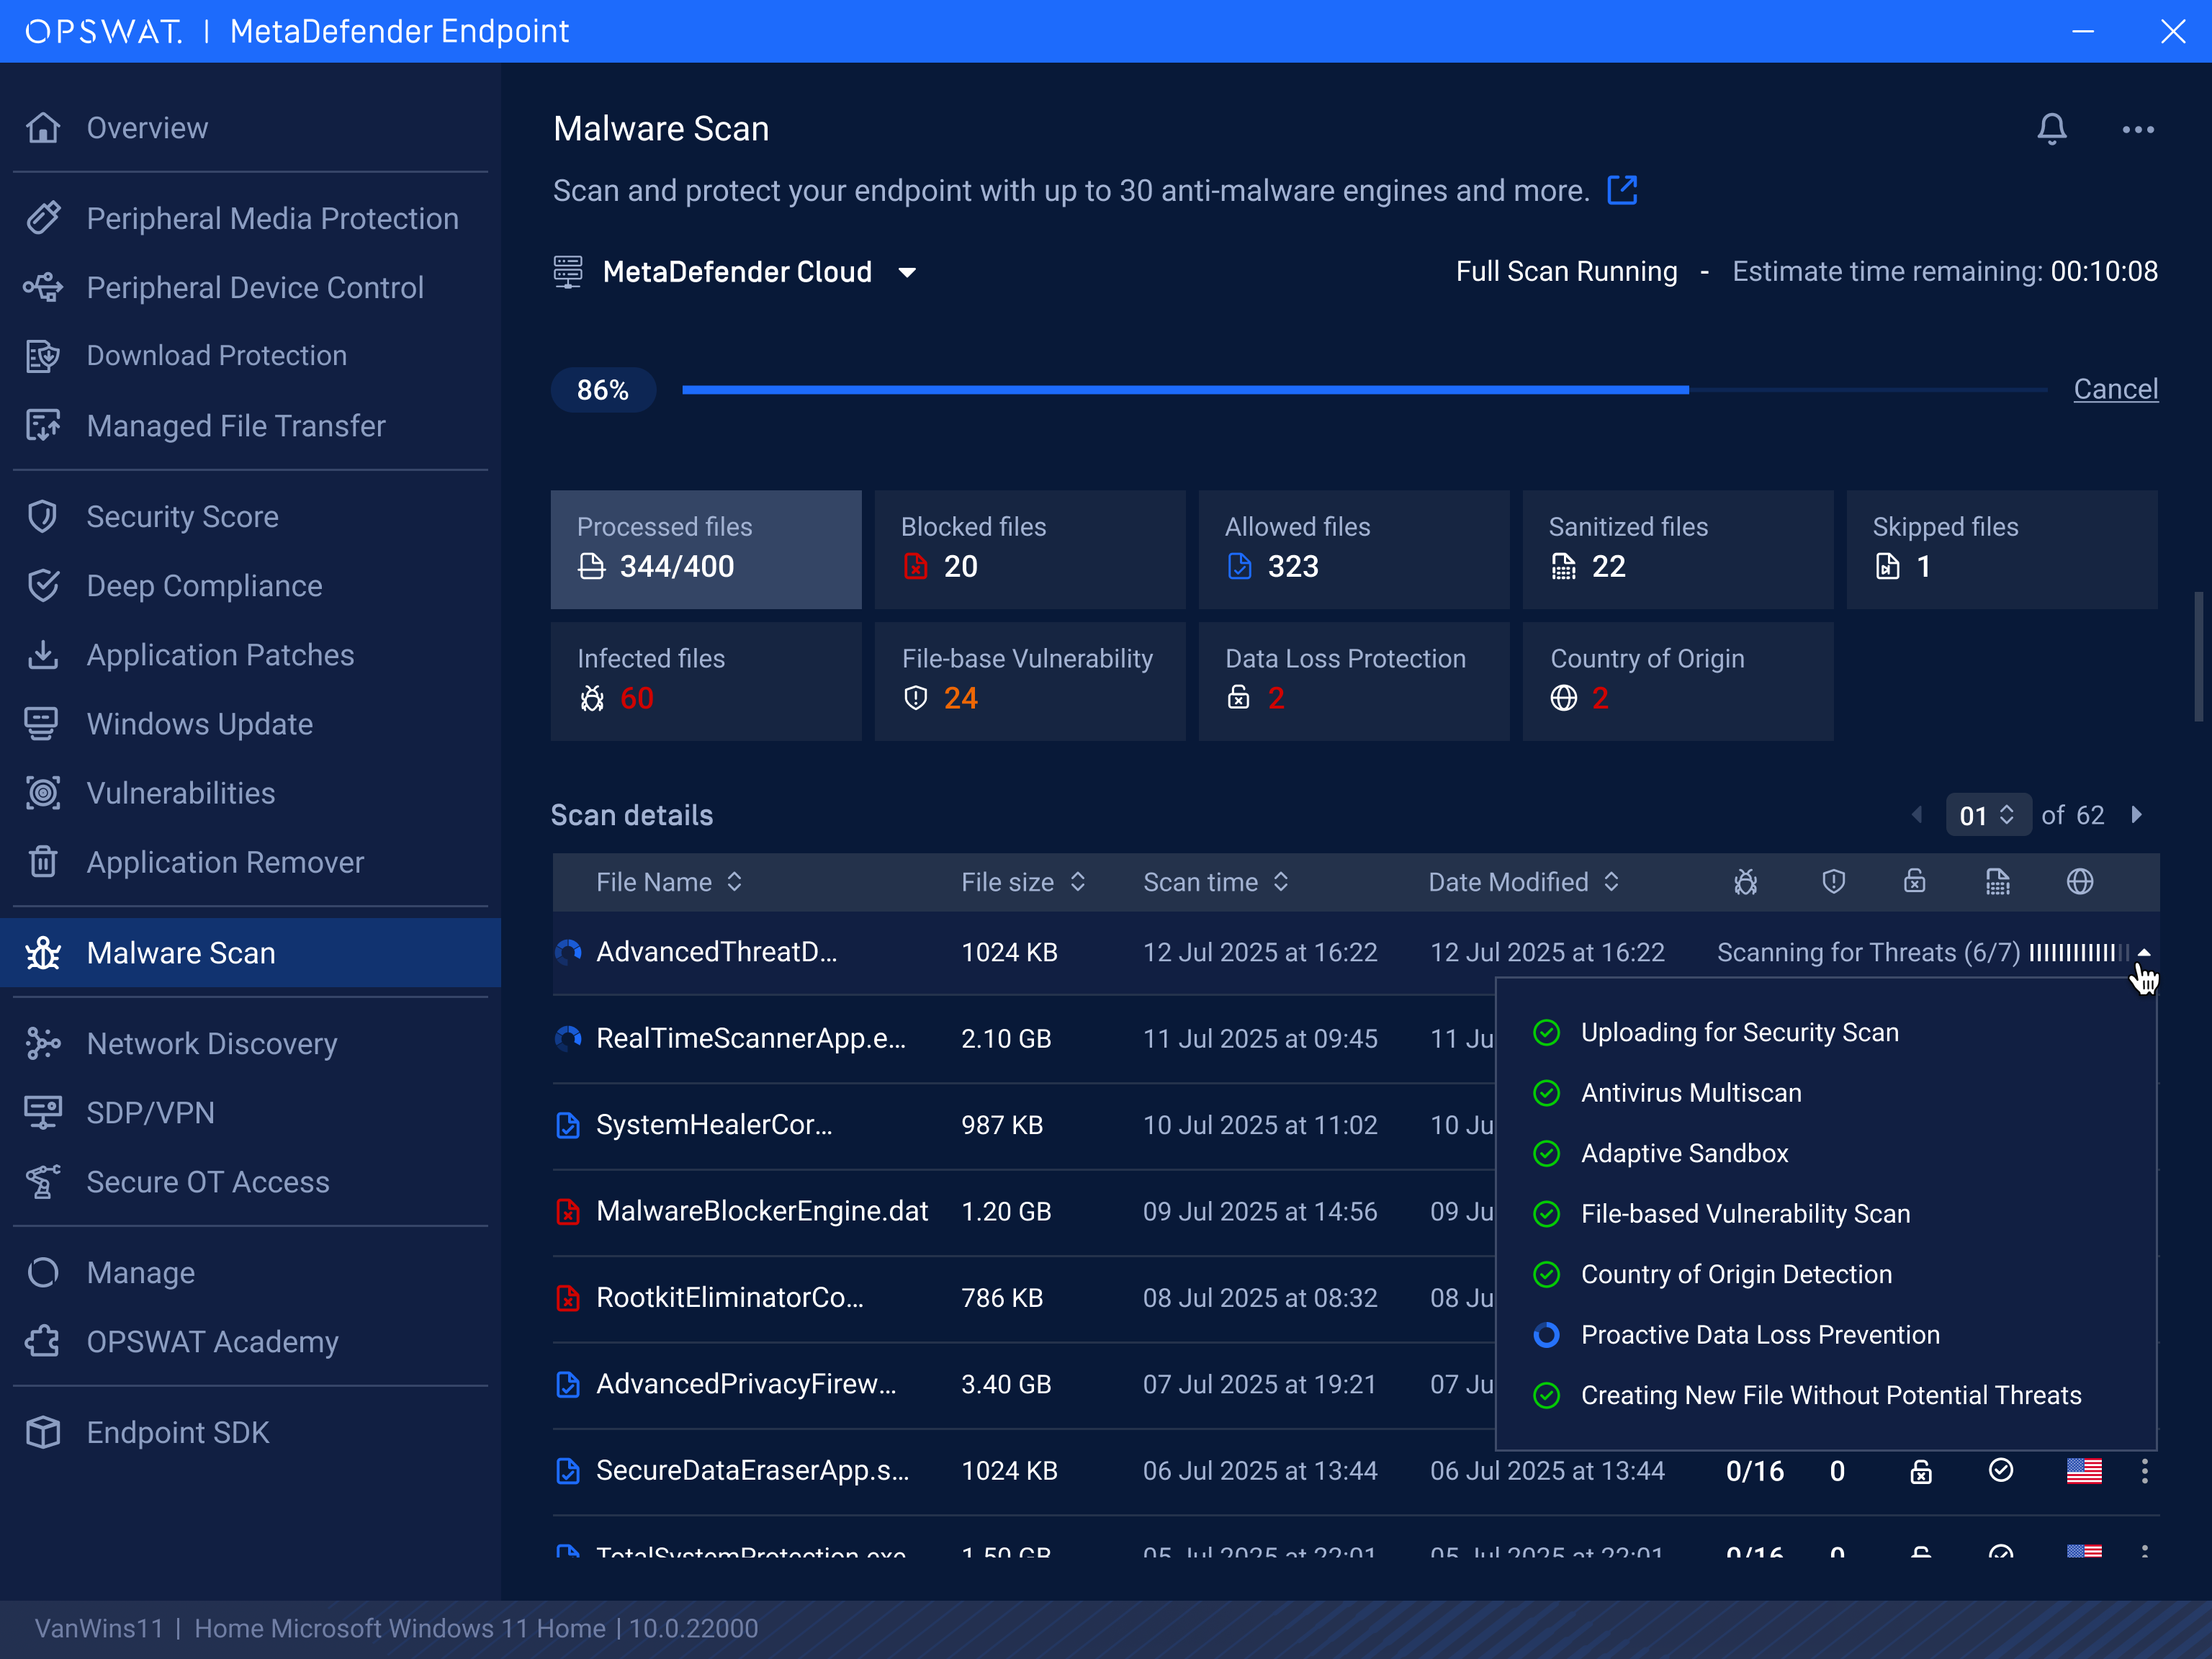Go to Peripheral Media Protection
This screenshot has width=2212, height=1659.
point(272,218)
